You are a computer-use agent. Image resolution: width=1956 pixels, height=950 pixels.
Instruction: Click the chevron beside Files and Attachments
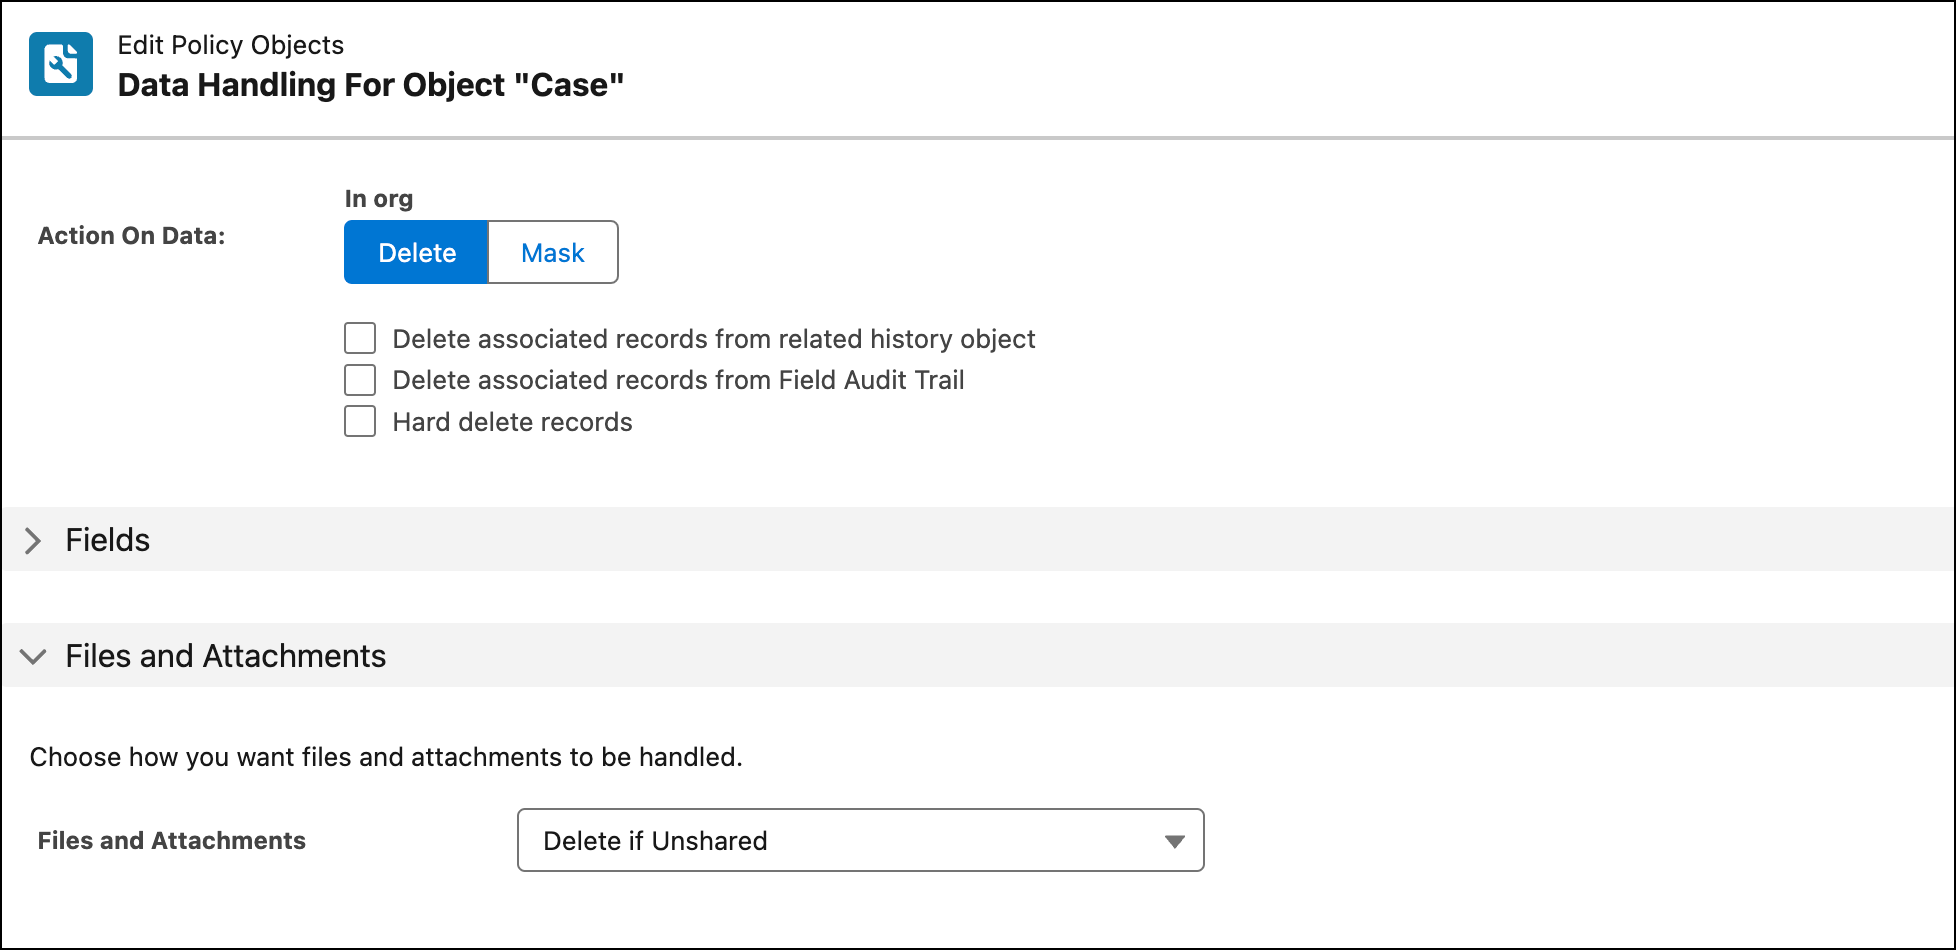point(34,656)
